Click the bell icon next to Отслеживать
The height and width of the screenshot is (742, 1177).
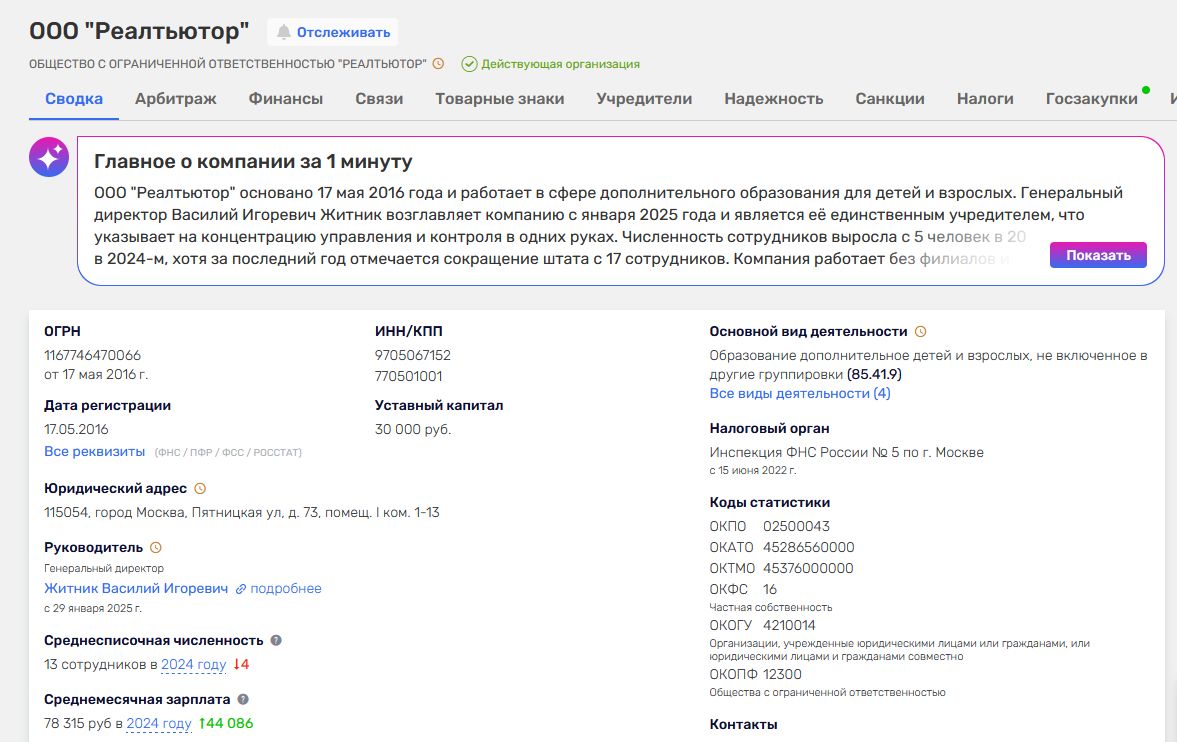pyautogui.click(x=283, y=32)
